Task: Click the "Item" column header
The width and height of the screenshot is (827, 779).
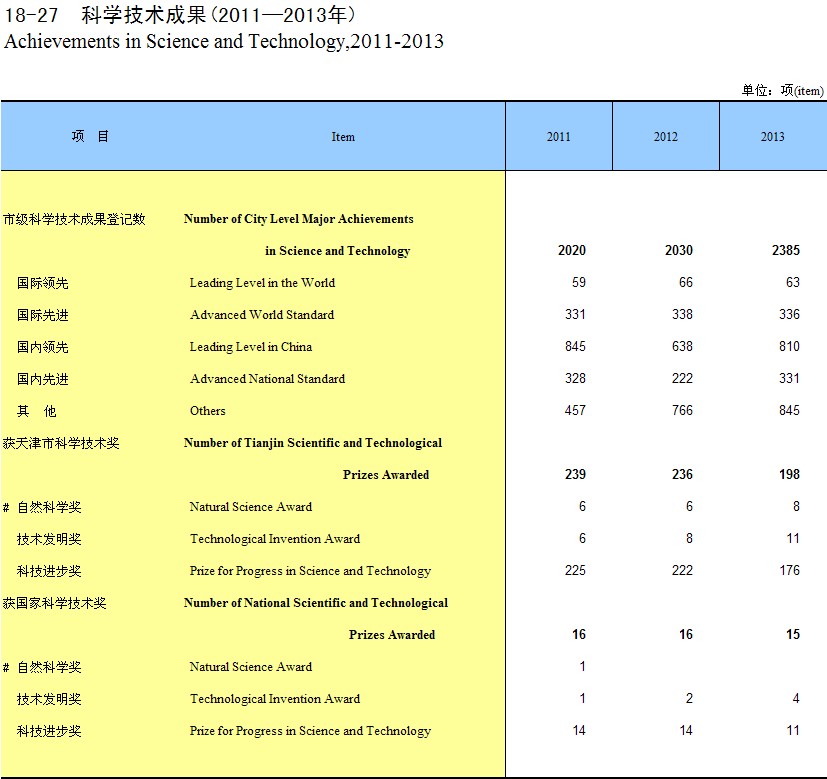Action: (x=343, y=137)
